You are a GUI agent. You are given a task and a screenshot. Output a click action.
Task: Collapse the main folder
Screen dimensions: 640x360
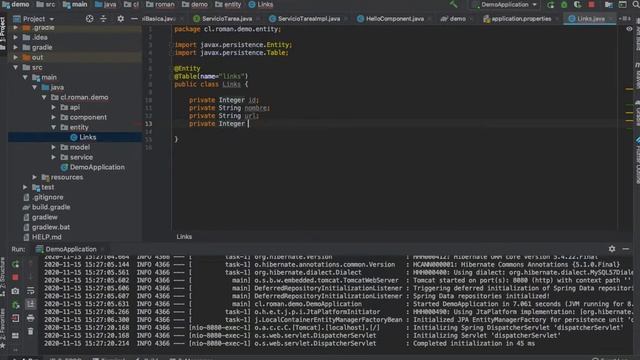click(25, 77)
